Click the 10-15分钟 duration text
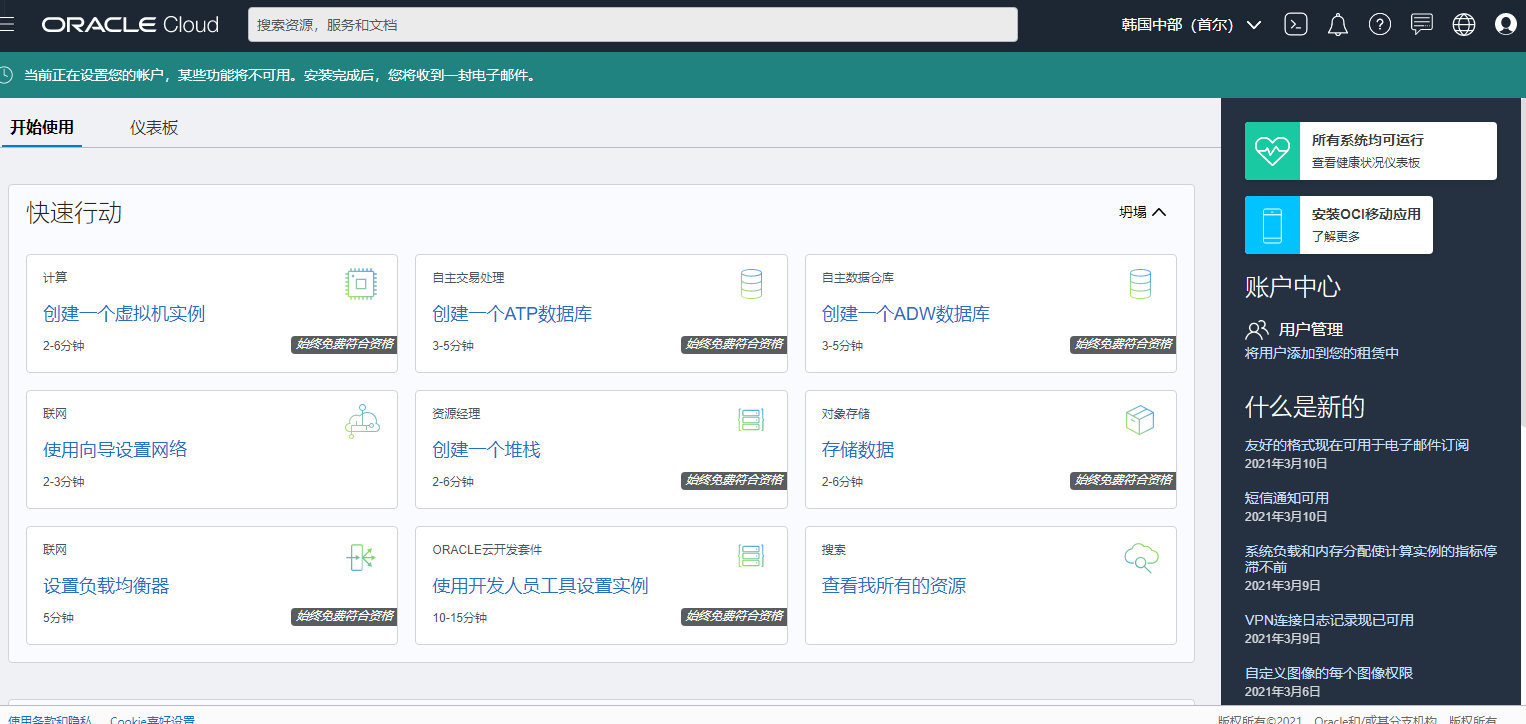 (459, 618)
